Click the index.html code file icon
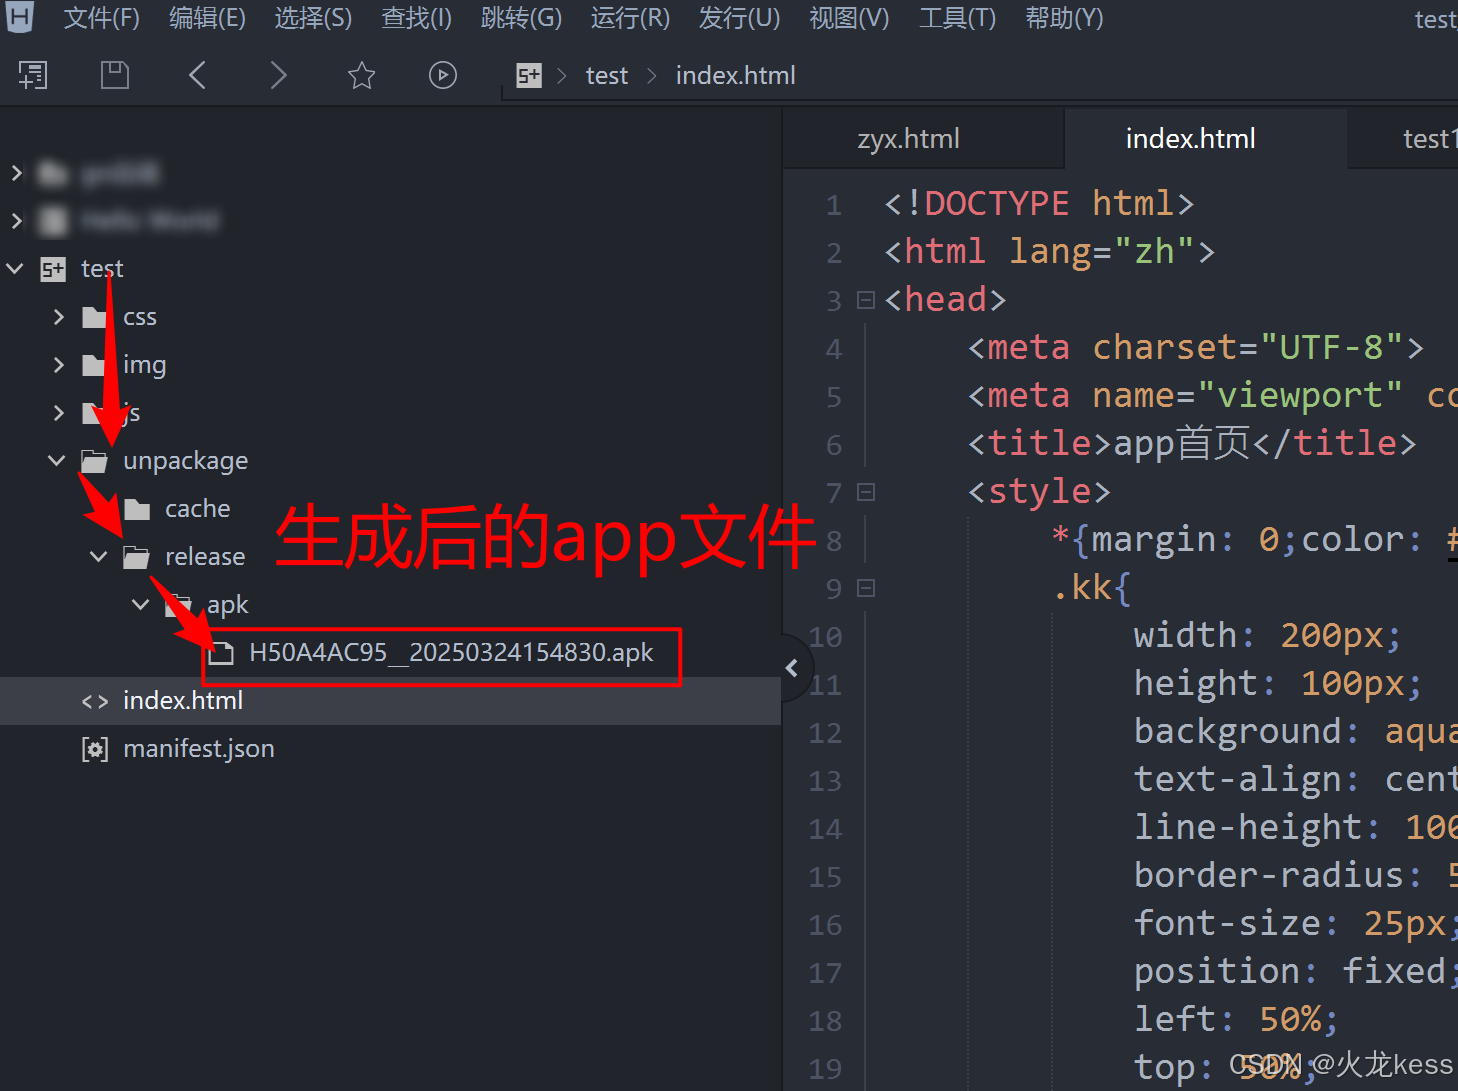Screen dimensions: 1458x1091 (x=95, y=701)
